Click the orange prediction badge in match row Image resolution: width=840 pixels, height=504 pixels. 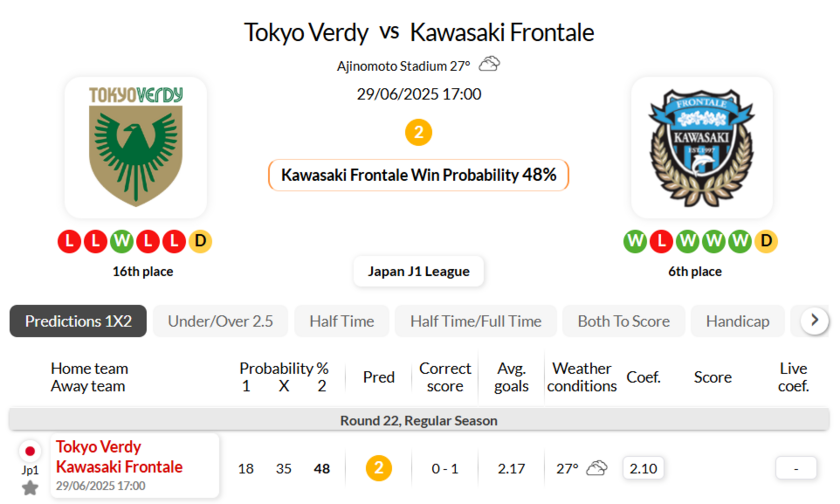[378, 468]
